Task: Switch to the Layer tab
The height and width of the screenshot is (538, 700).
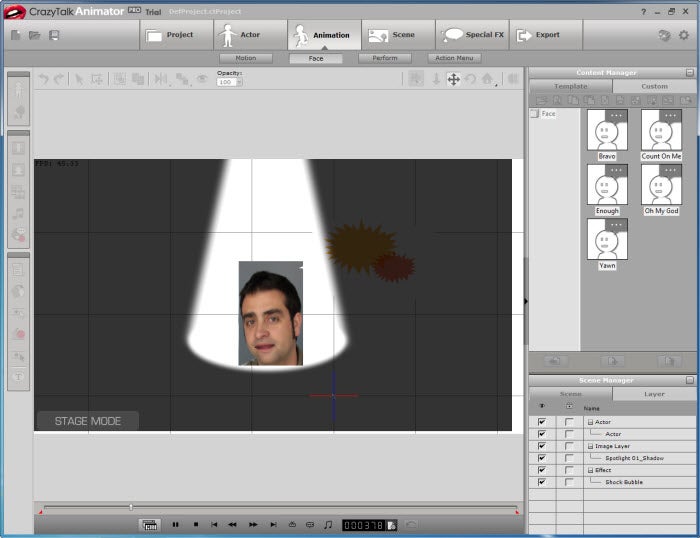Action: tap(654, 394)
